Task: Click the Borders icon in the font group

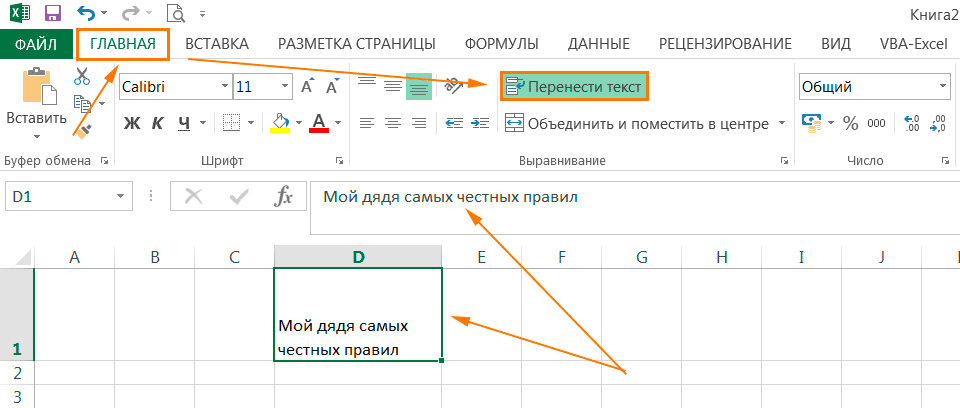Action: pos(231,123)
